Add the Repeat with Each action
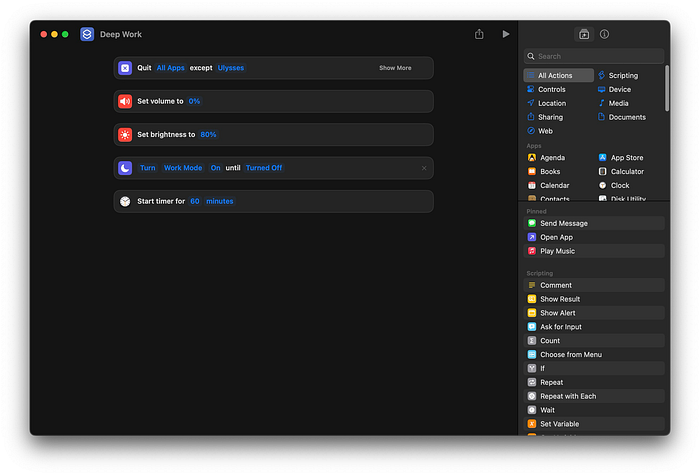The width and height of the screenshot is (700, 475). [x=594, y=396]
